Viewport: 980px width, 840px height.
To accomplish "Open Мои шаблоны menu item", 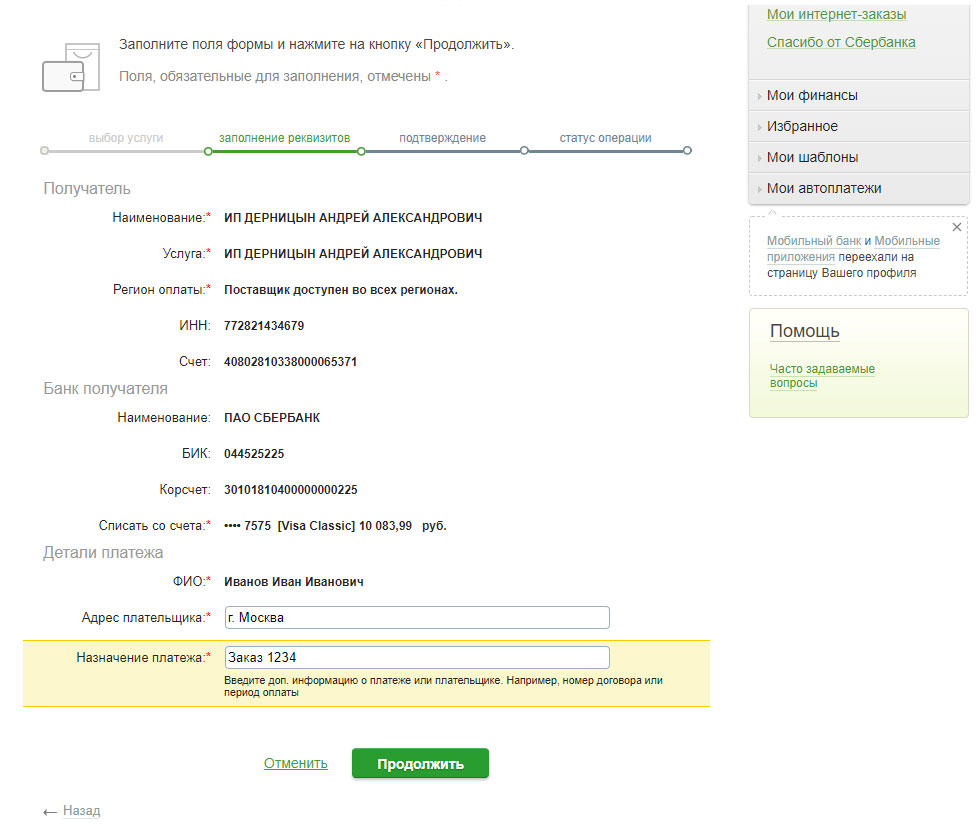I will 812,157.
